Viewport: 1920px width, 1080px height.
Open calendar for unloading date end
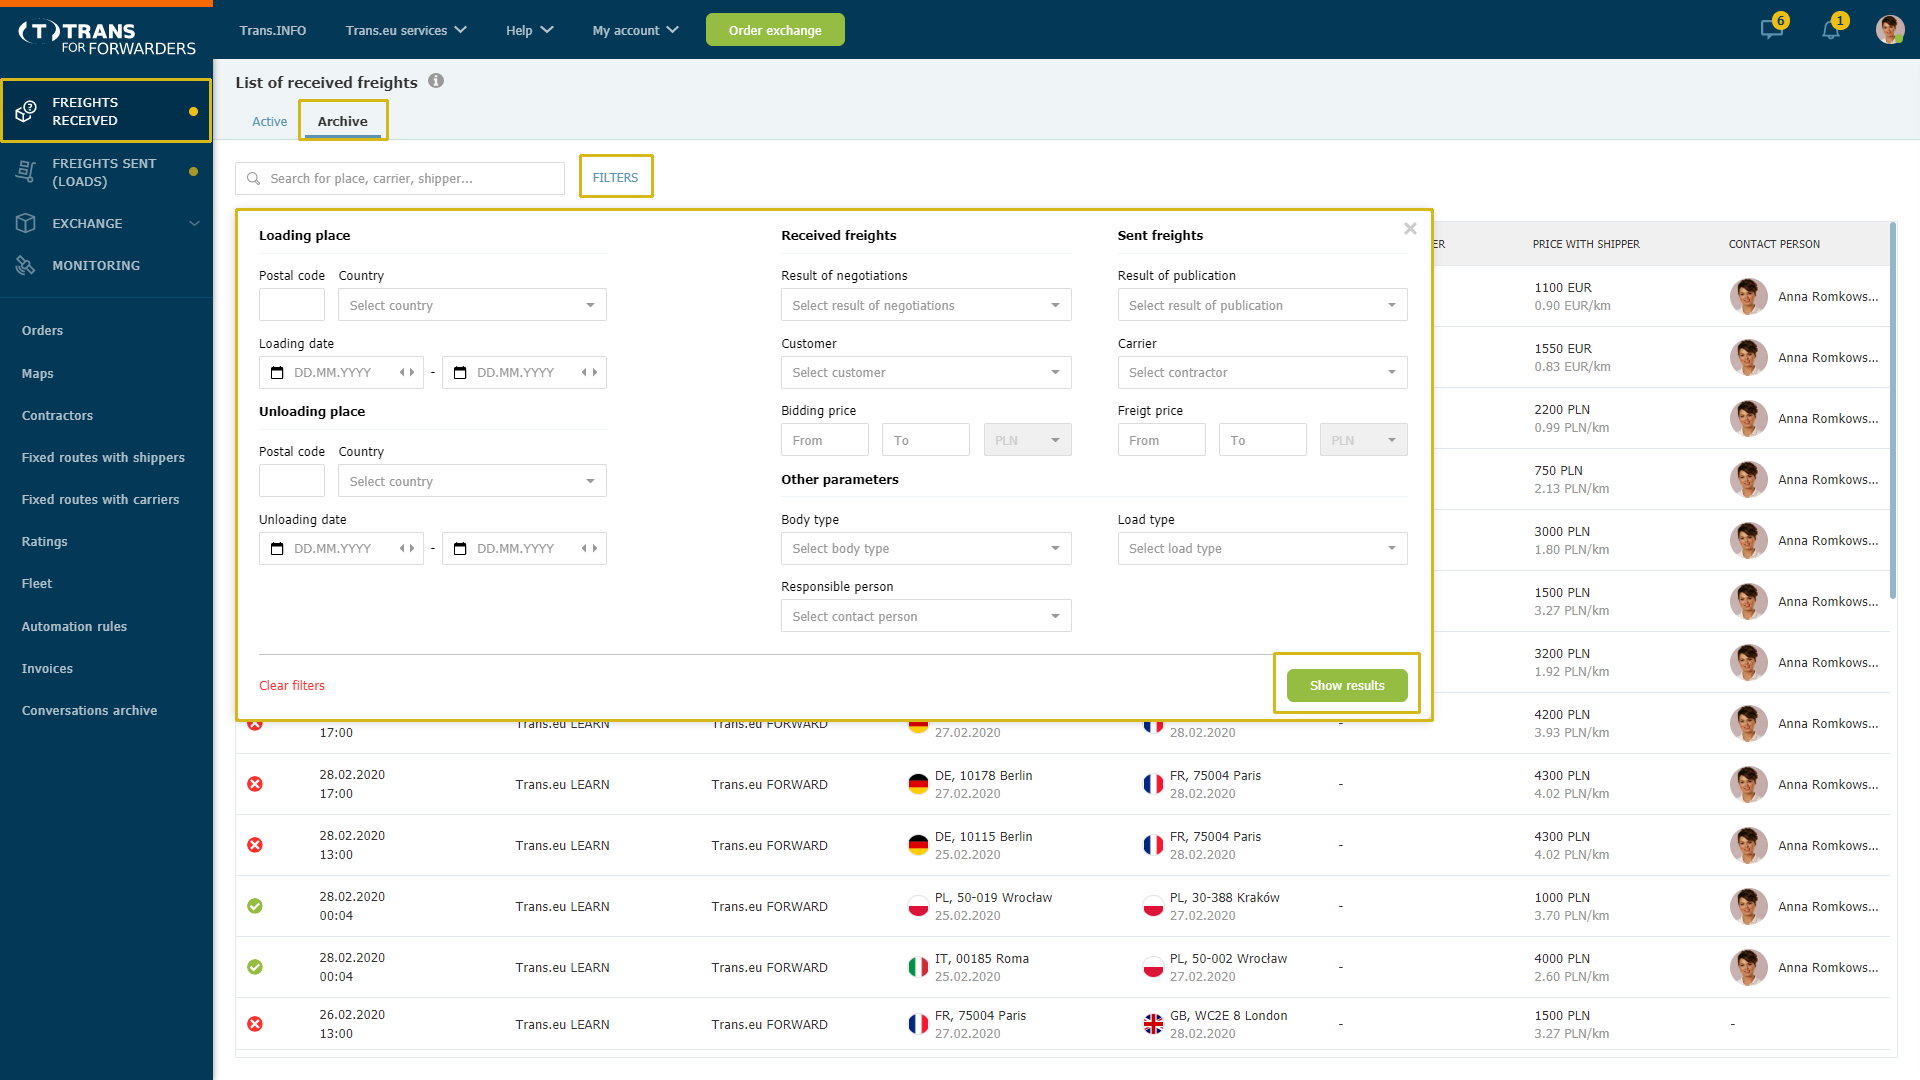(x=460, y=548)
